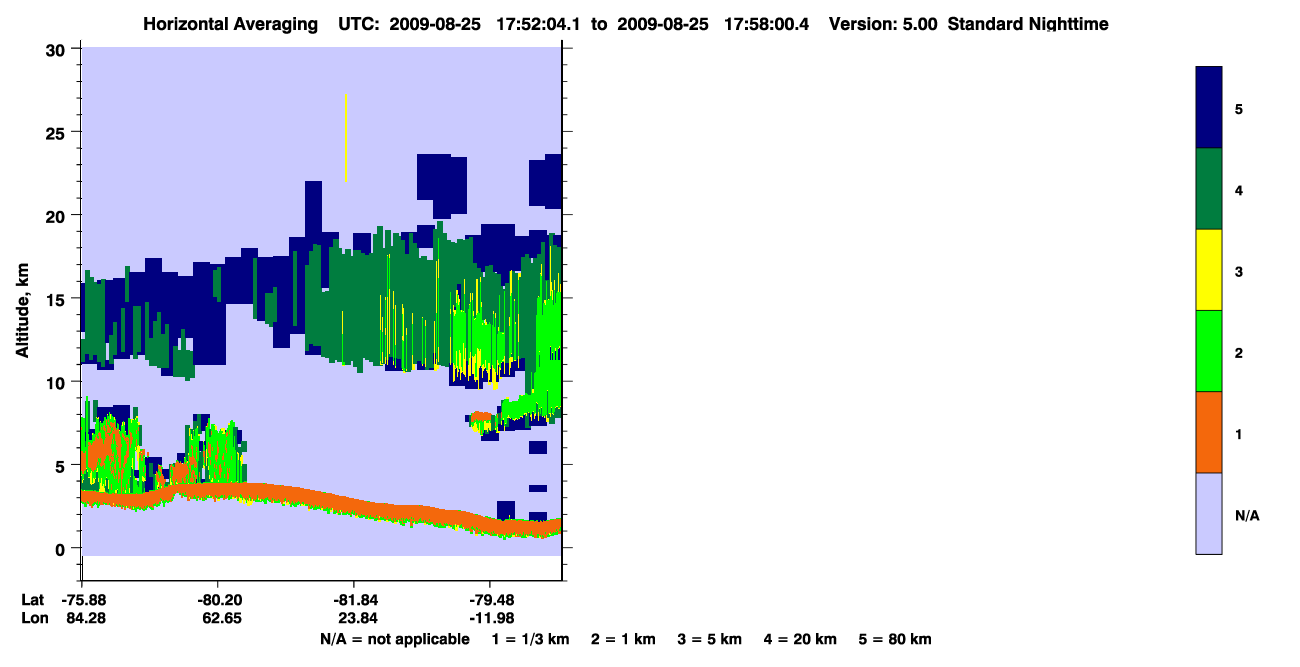Viewport: 1300px width, 667px height.
Task: Click the 'Lat' axis row label
Action: tap(33, 600)
